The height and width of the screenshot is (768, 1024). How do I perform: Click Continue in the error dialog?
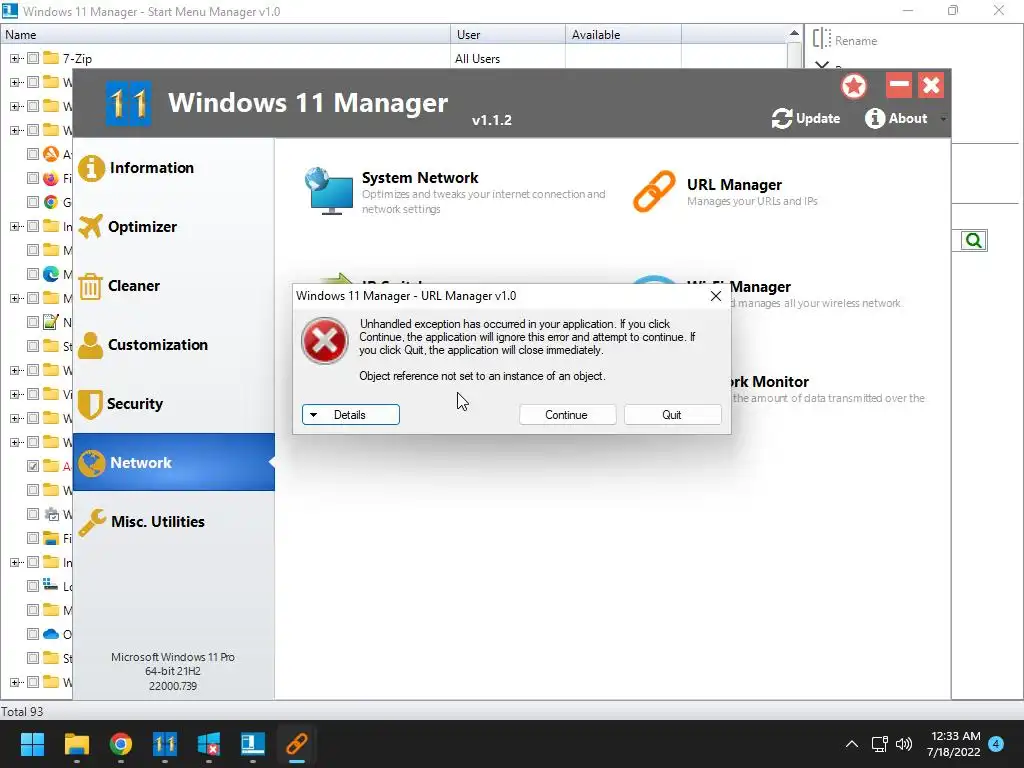[x=568, y=415]
